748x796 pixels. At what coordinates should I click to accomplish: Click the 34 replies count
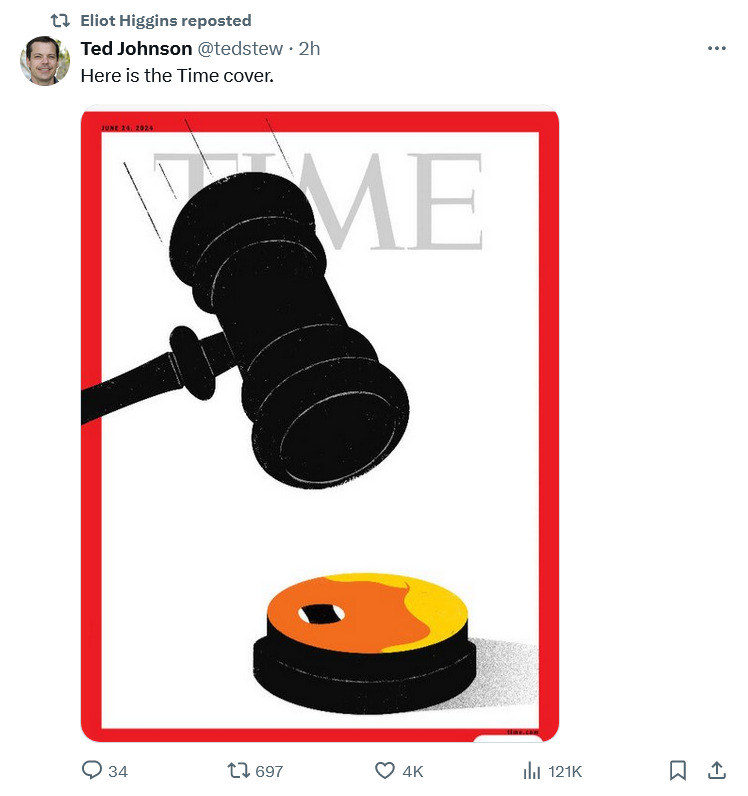[118, 772]
